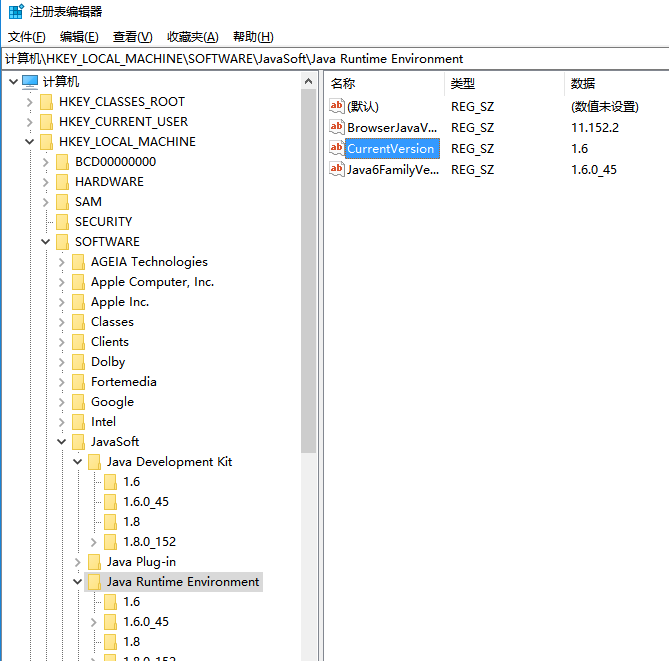
Task: Select the Apple Inc. key
Action: click(120, 302)
